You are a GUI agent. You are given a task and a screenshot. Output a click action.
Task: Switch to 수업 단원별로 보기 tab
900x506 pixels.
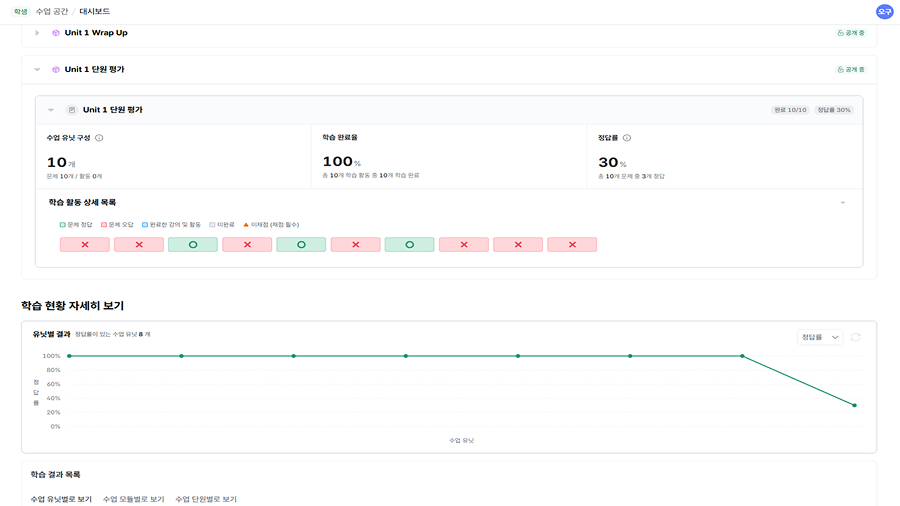click(x=206, y=498)
